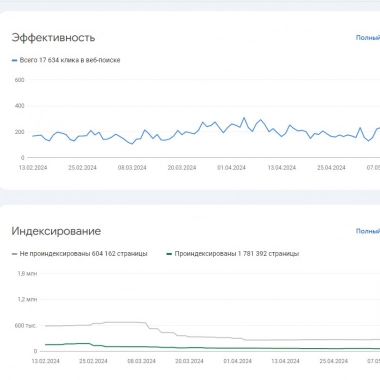Click date 25.02.2024 under the performance chart

(82, 168)
